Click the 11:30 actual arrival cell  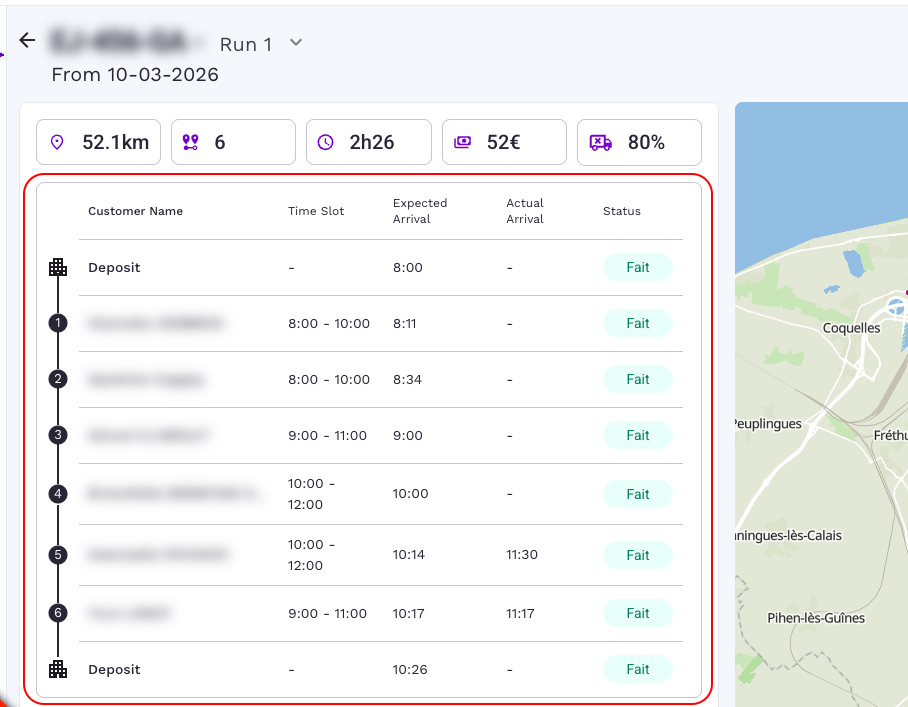tap(523, 555)
